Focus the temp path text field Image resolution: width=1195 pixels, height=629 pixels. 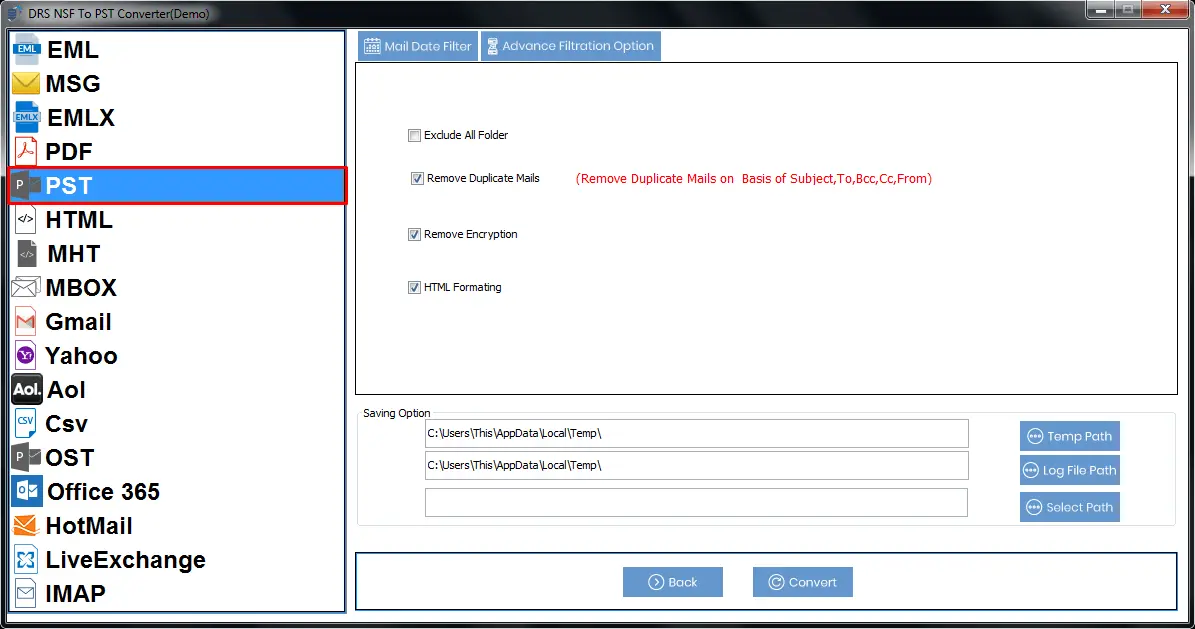[697, 433]
